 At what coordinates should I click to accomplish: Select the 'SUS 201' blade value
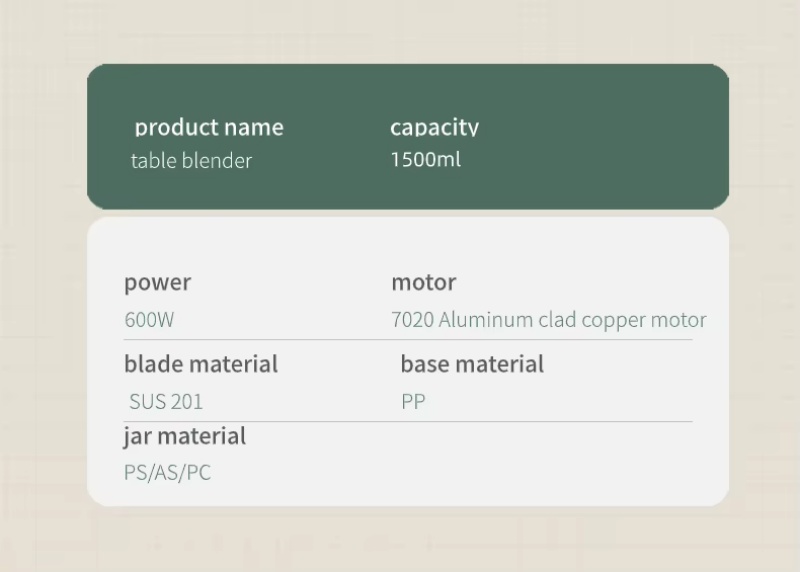166,402
